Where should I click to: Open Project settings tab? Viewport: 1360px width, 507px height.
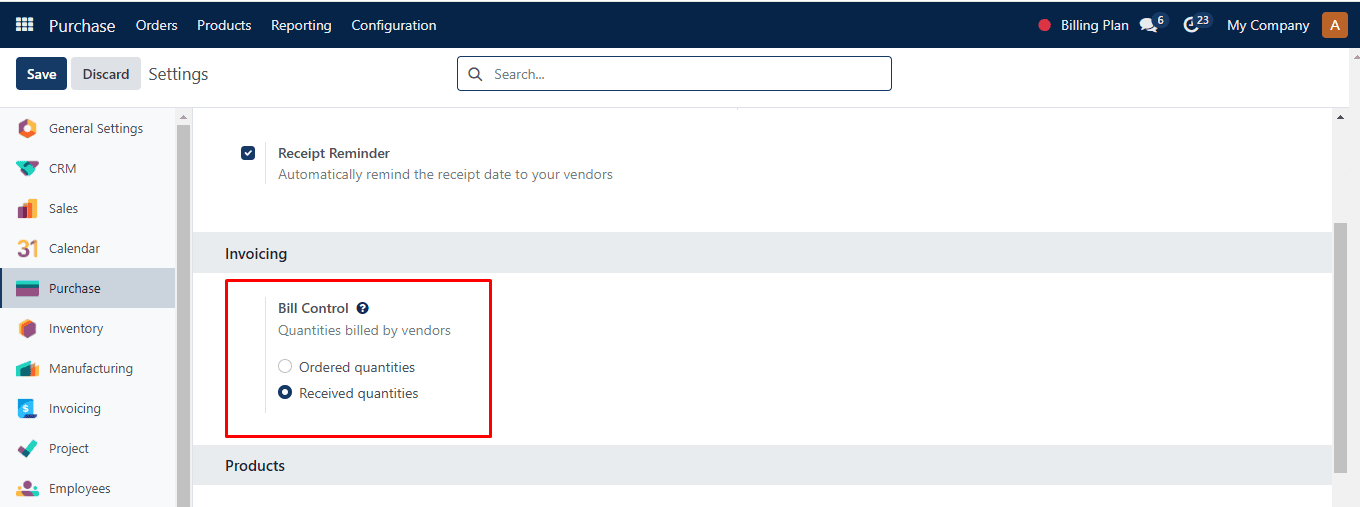click(x=88, y=448)
